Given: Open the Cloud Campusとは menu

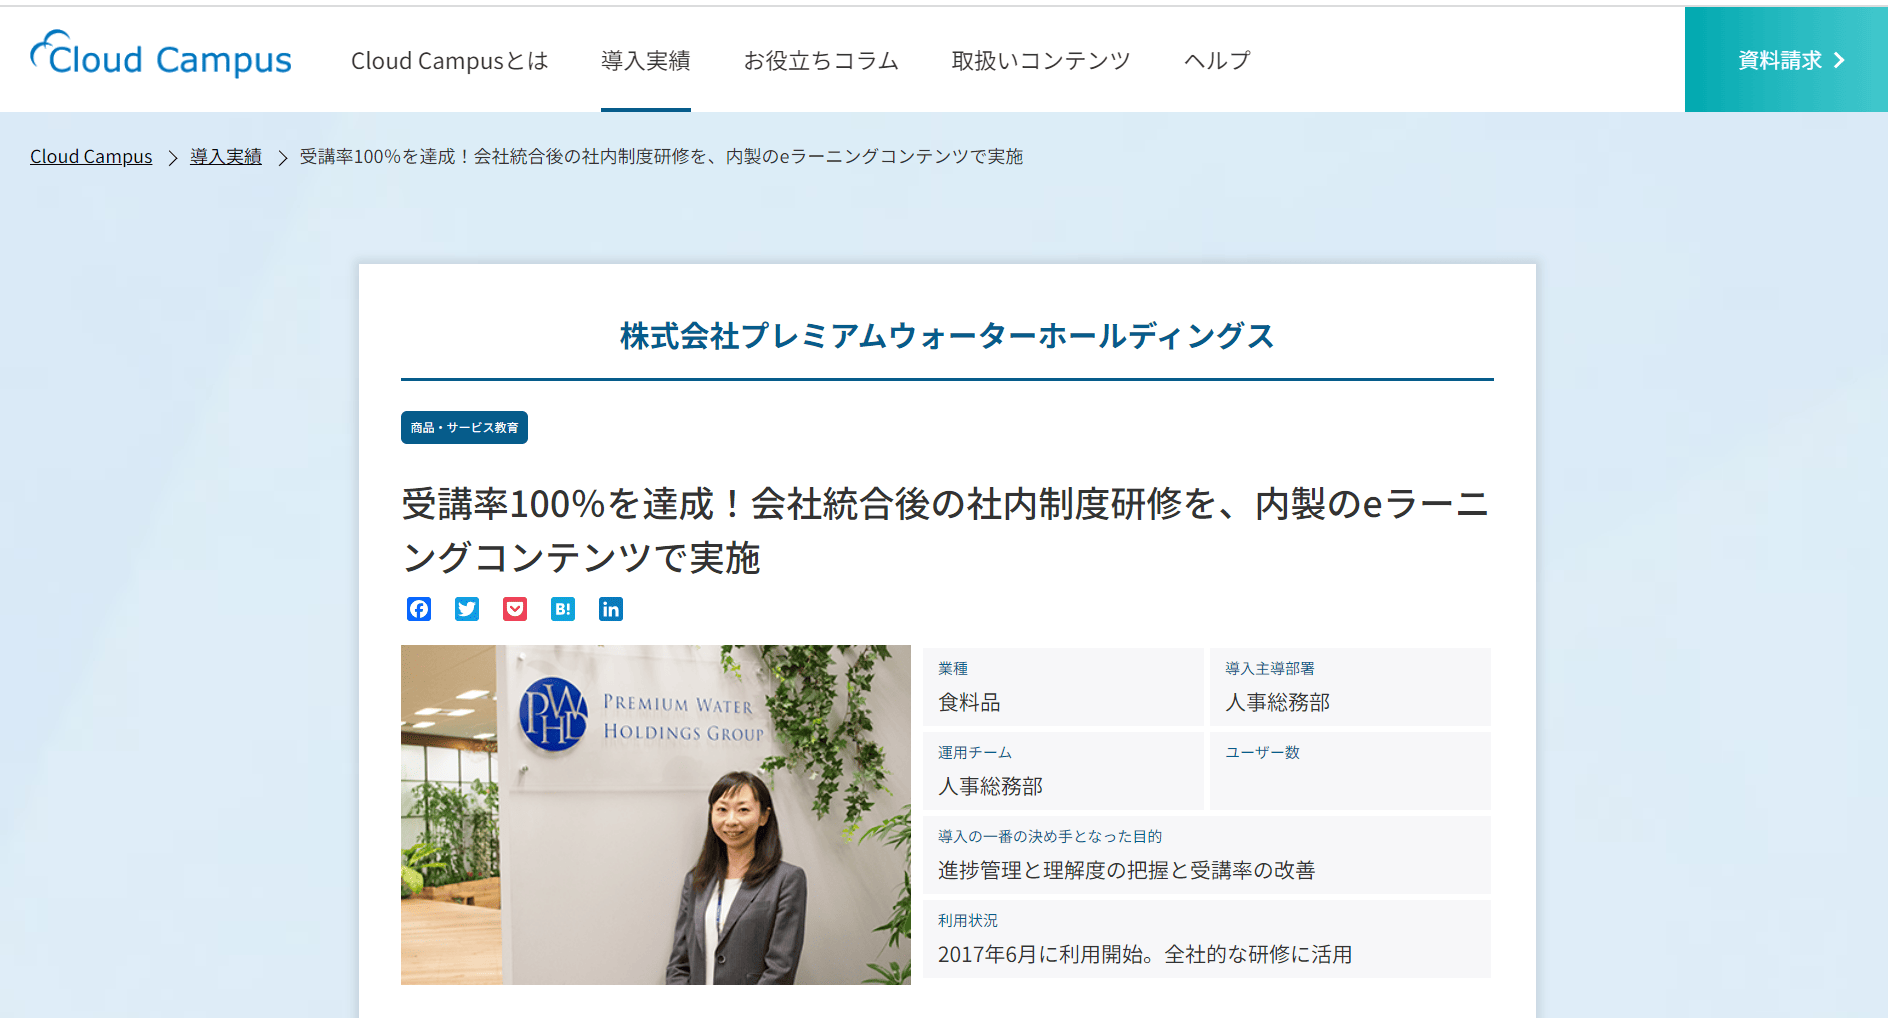Looking at the screenshot, I should 450,61.
